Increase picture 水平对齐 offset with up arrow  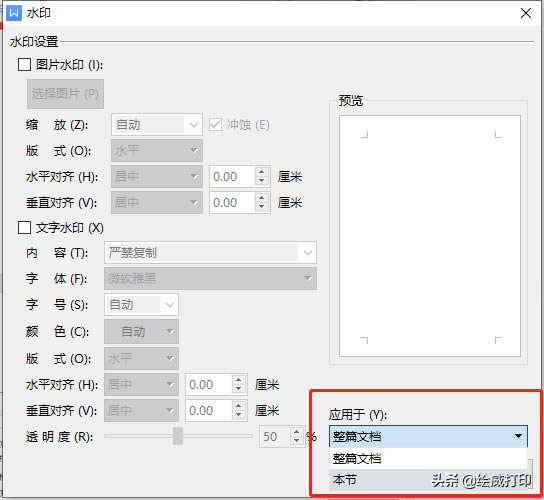pyautogui.click(x=262, y=172)
